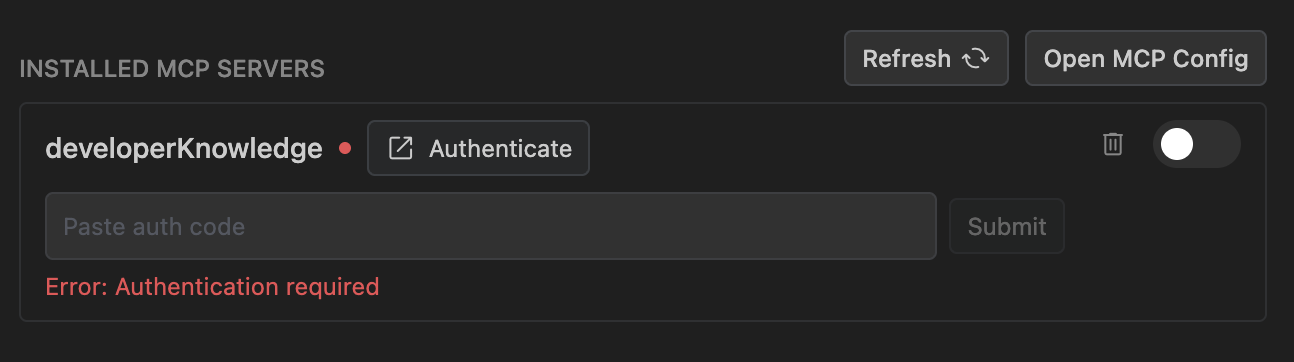This screenshot has width=1294, height=362.
Task: Toggle the switch beside the trash icon
Action: coord(1196,145)
